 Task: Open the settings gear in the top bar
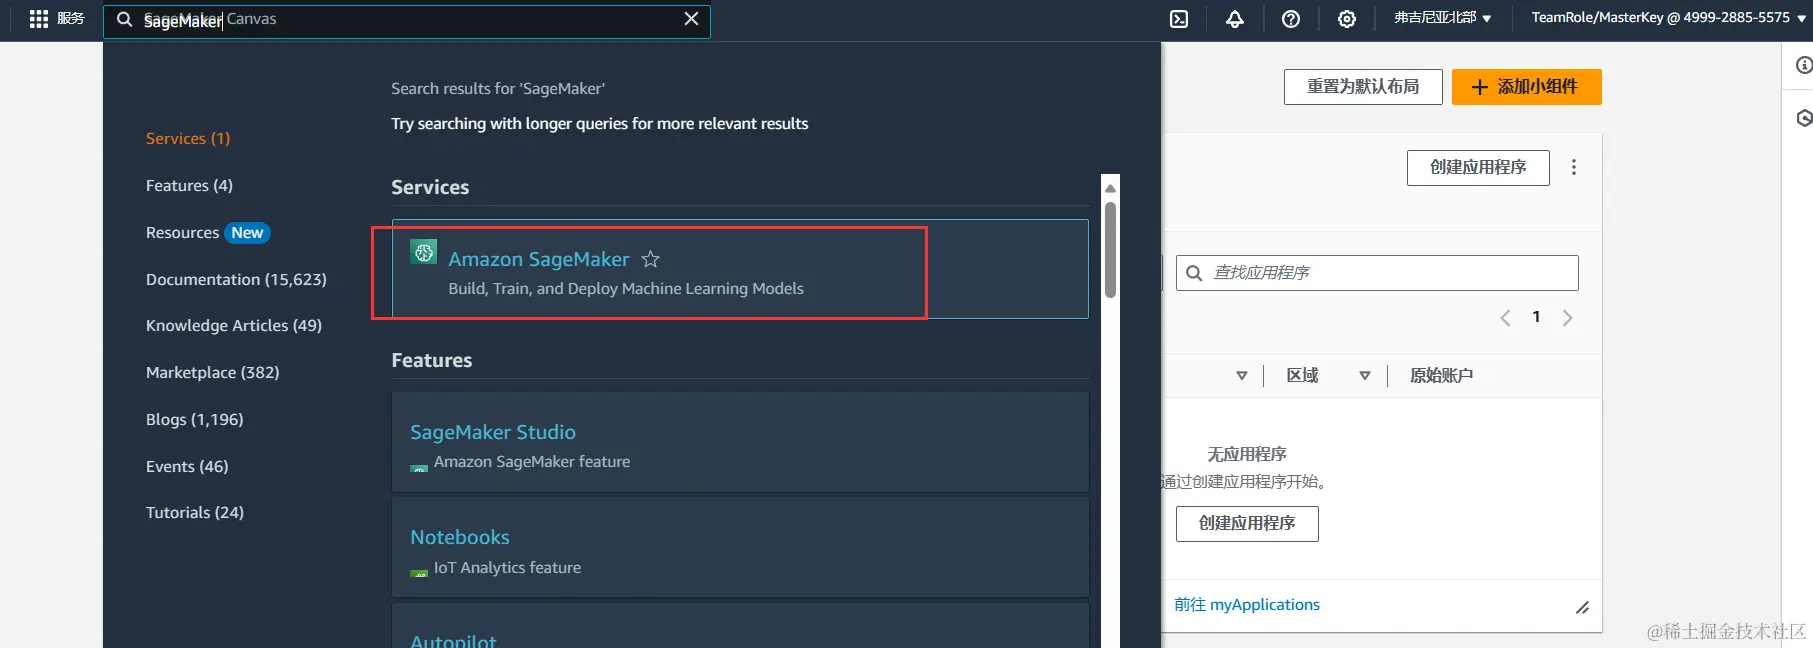[x=1347, y=19]
